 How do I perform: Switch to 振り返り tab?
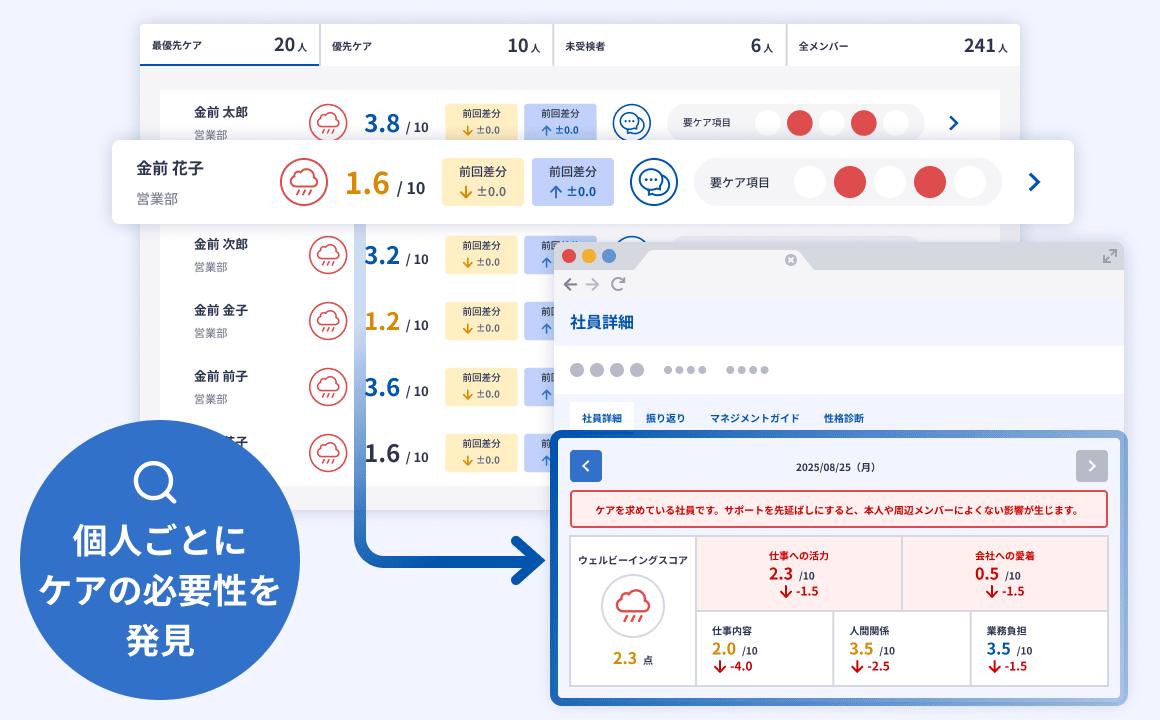[666, 418]
